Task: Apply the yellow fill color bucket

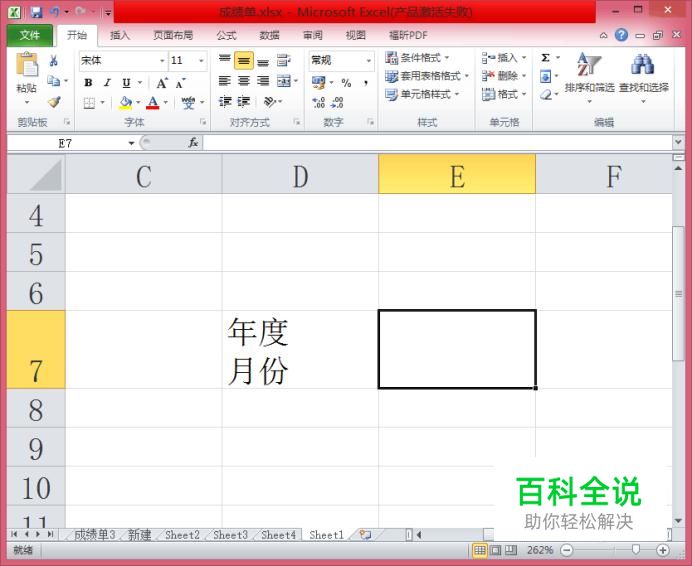Action: pos(125,103)
